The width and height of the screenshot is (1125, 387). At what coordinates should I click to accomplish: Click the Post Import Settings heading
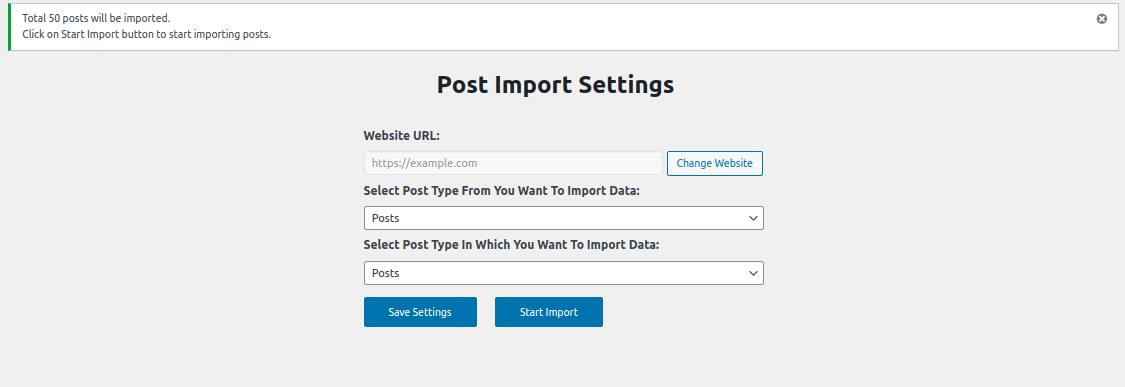point(555,85)
